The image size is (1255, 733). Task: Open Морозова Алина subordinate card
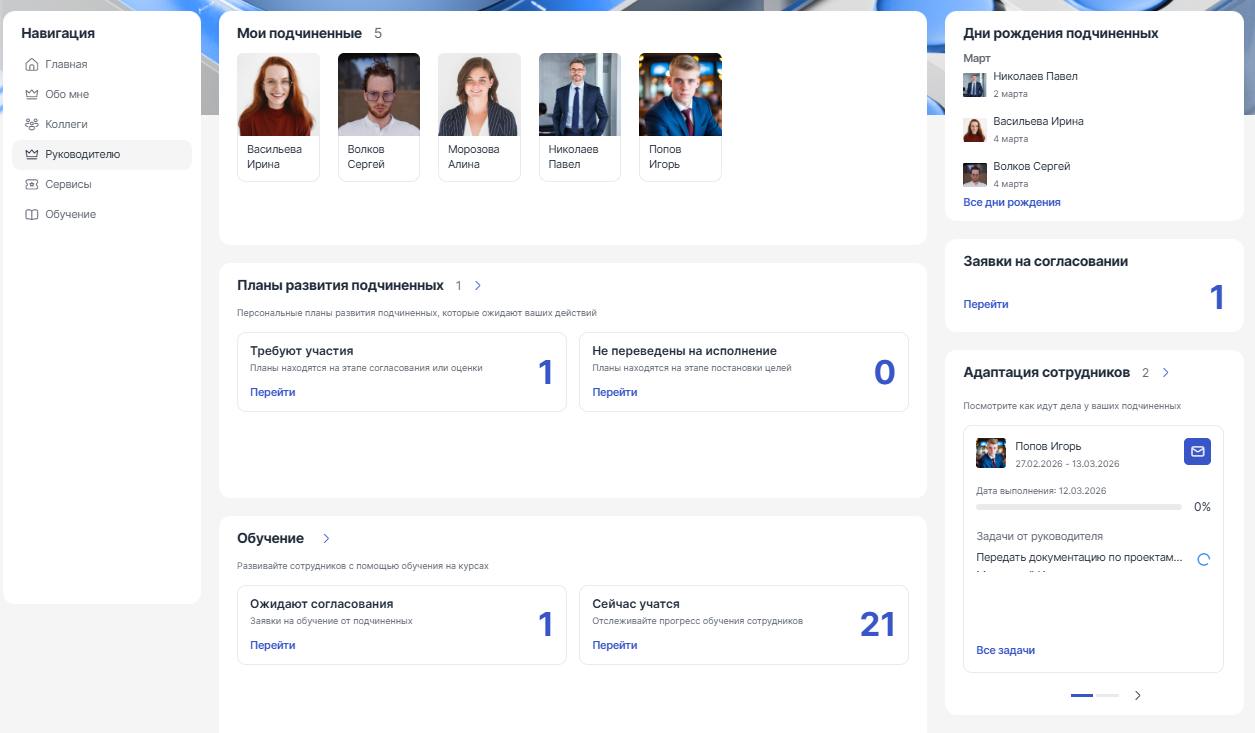coord(479,116)
